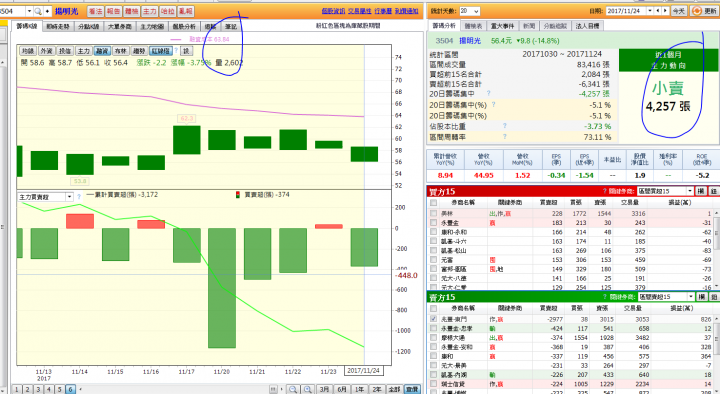Click the 賣方15 list vertical scrollbar
This screenshot has height=394, width=720.
point(716,354)
